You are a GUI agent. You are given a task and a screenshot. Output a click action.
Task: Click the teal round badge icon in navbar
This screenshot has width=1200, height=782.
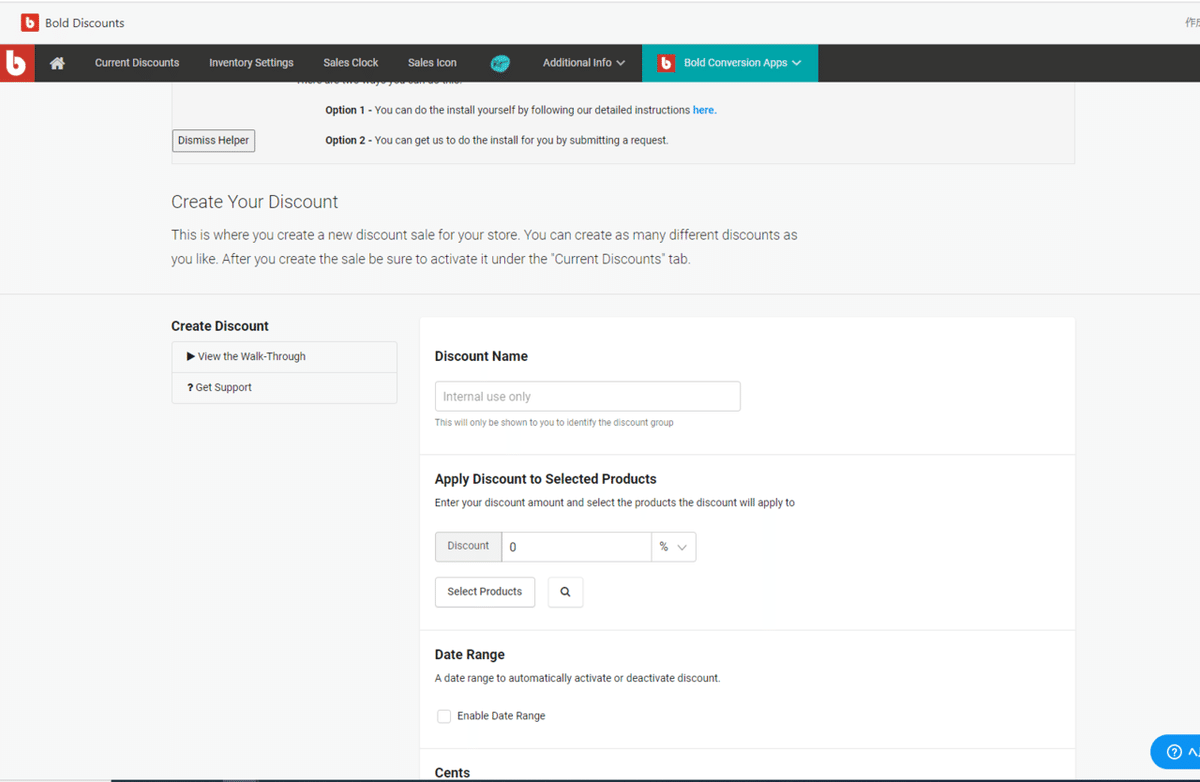coord(500,63)
